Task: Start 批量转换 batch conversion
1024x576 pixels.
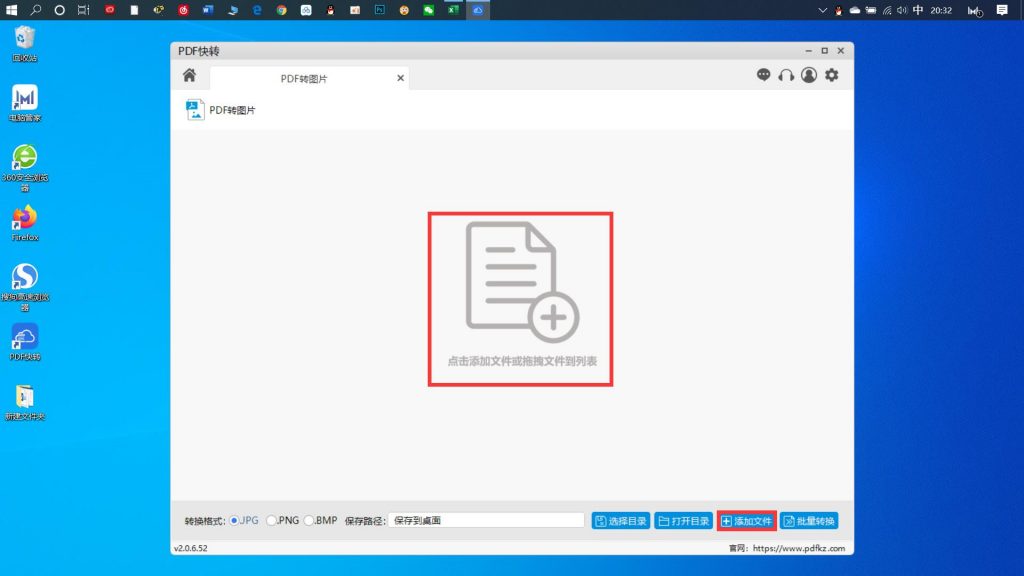Action: [809, 520]
